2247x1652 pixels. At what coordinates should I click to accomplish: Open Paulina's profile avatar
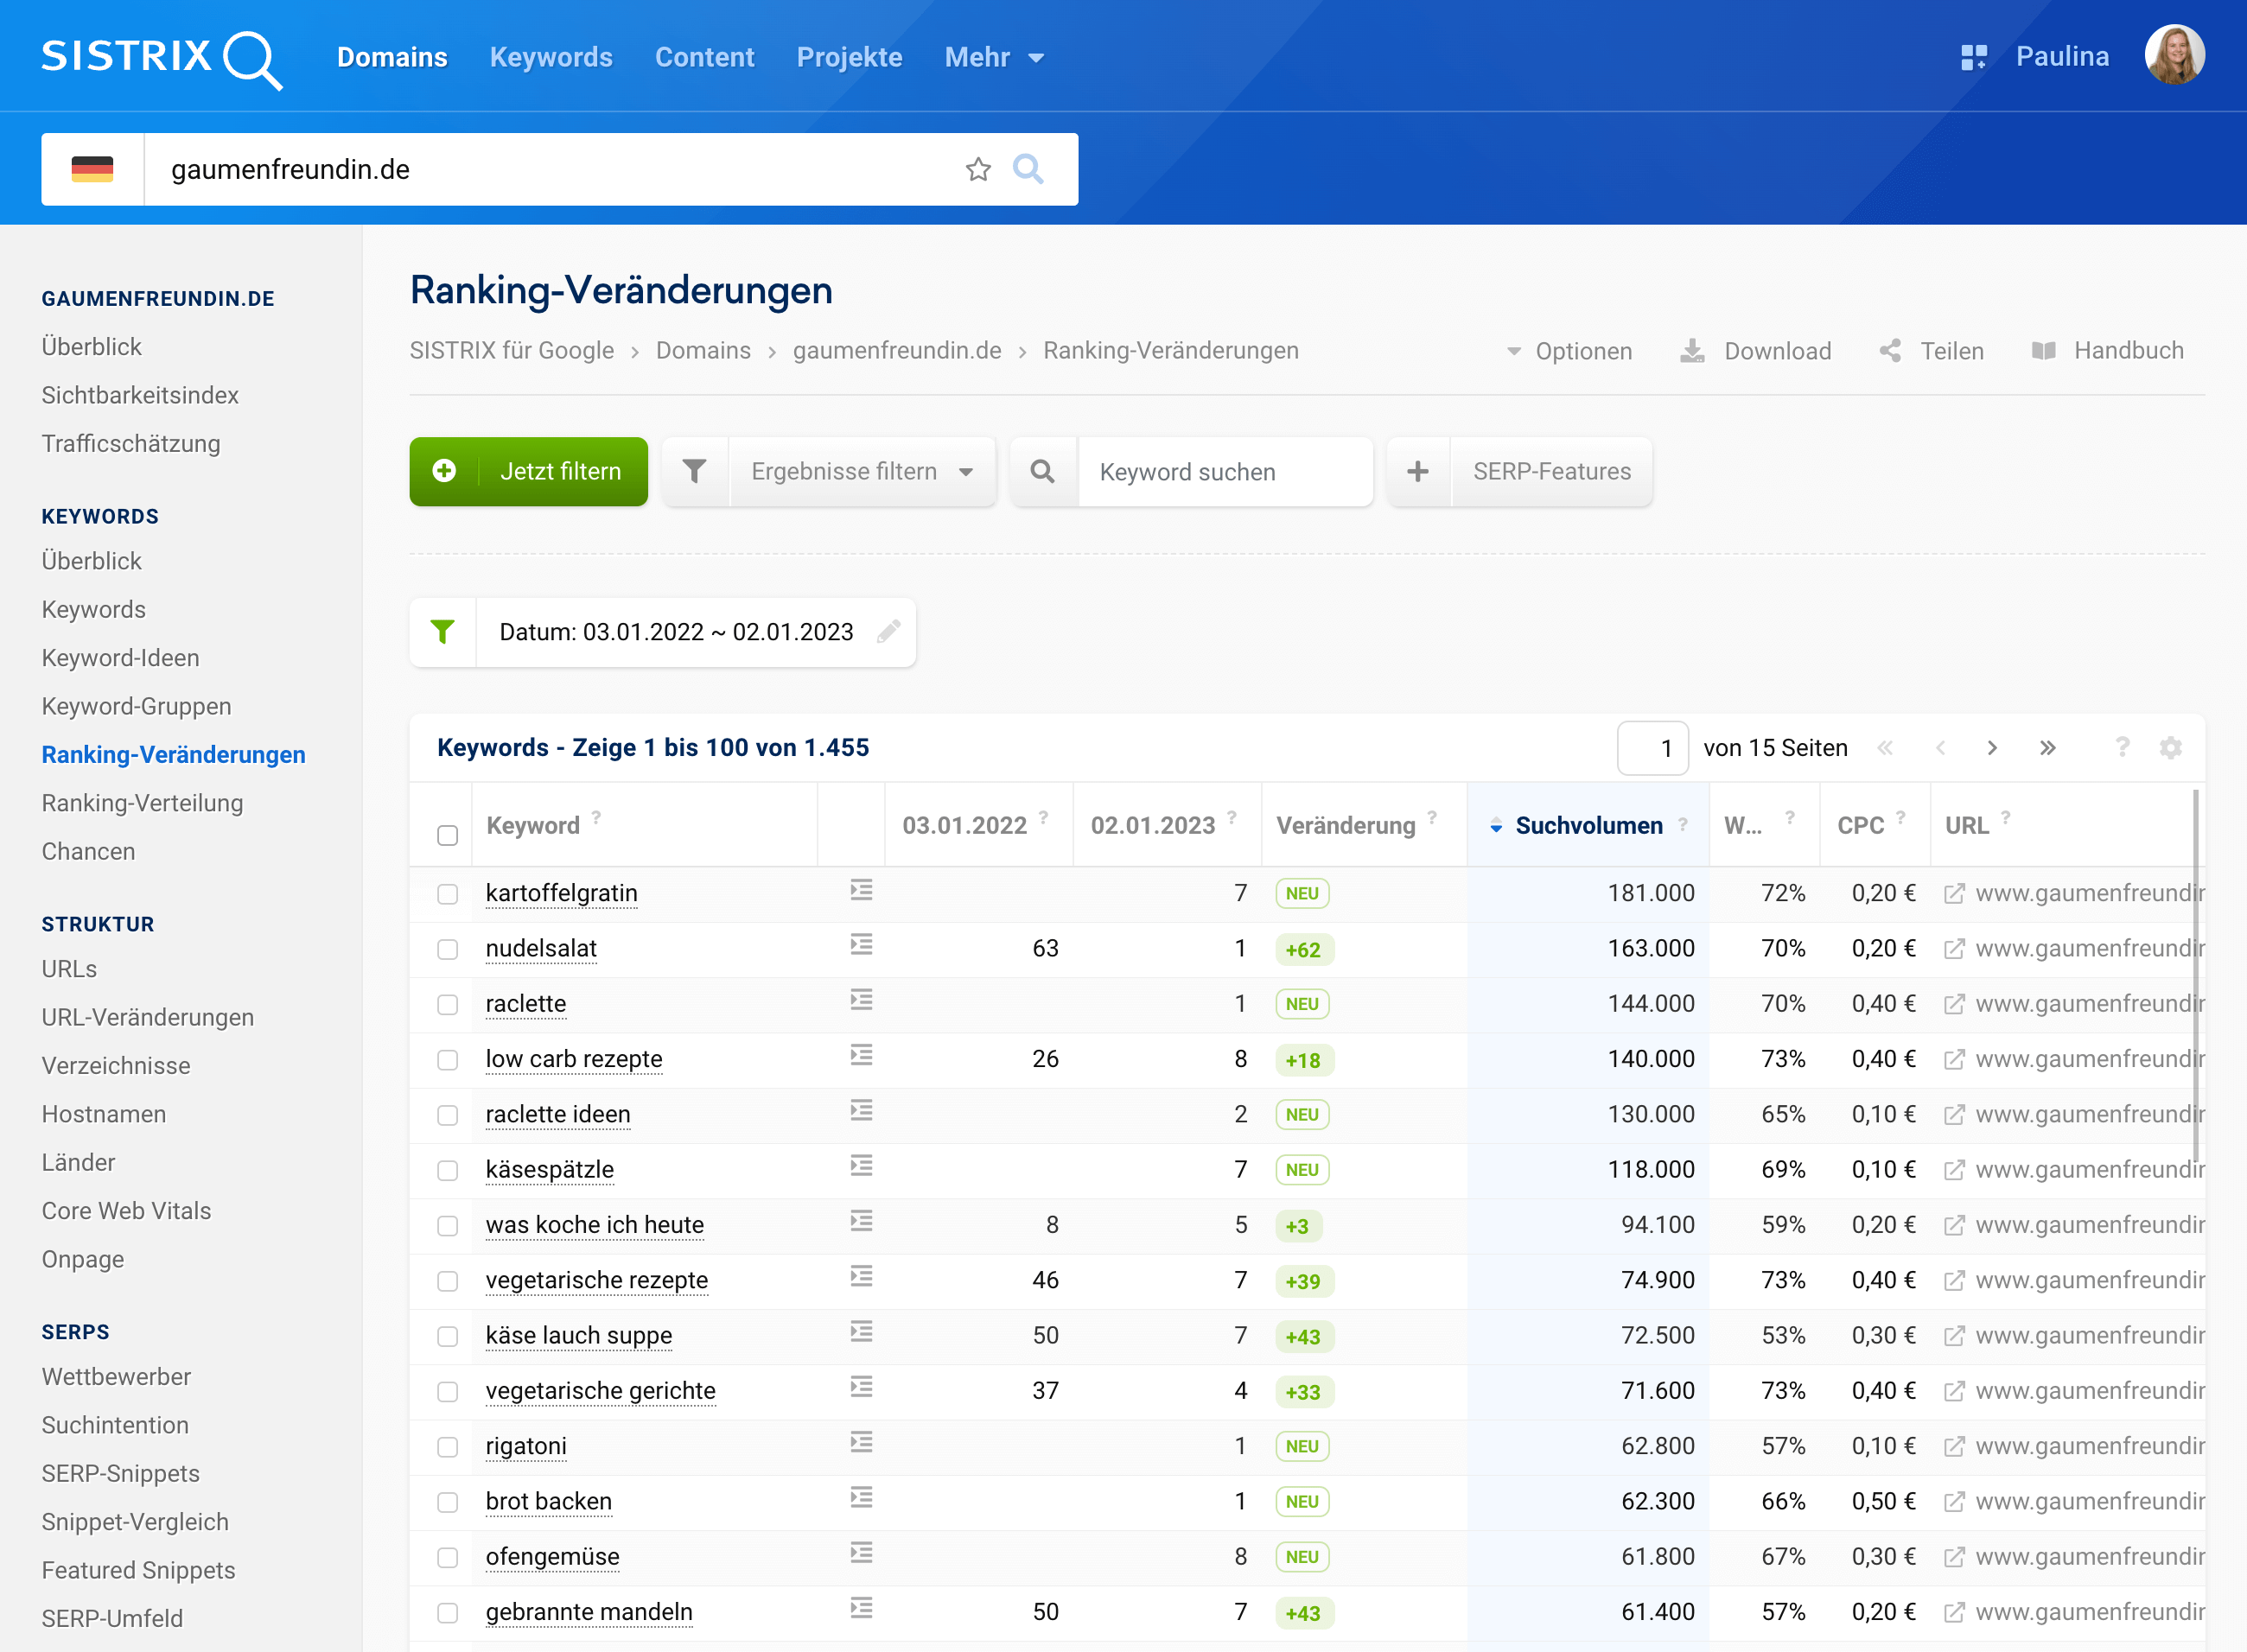(2174, 55)
